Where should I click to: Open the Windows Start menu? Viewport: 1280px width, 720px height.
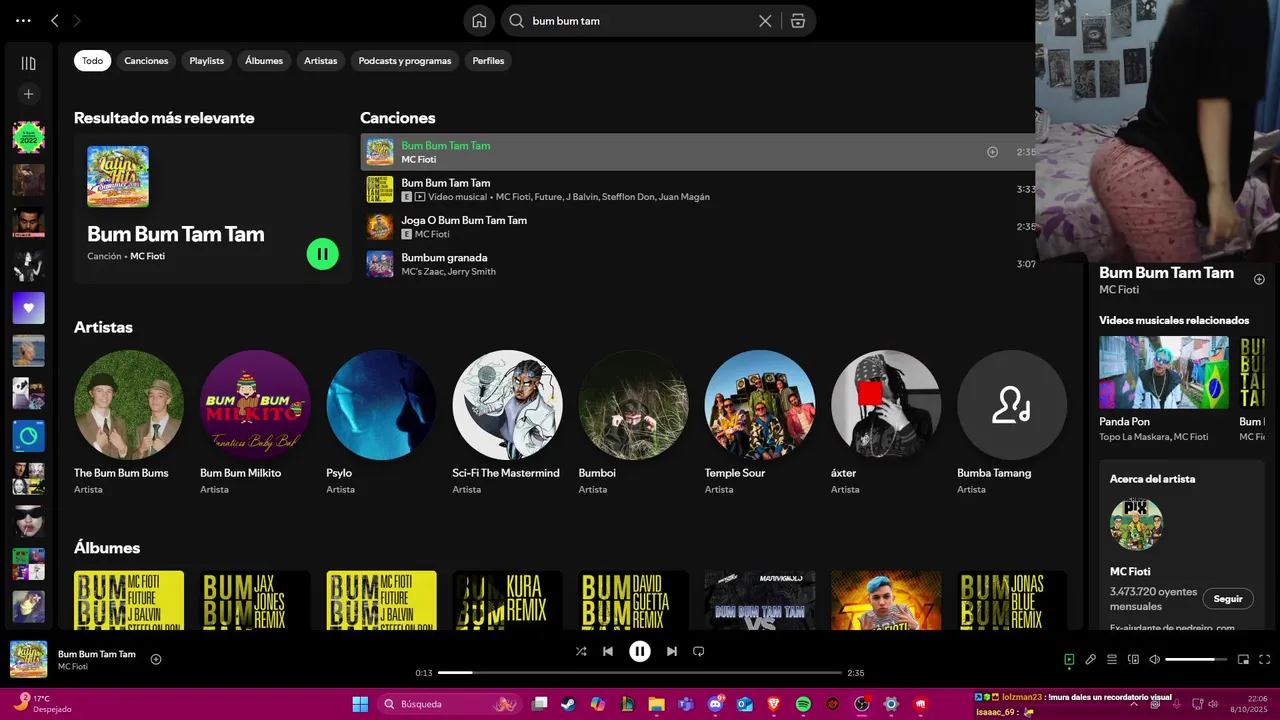360,704
